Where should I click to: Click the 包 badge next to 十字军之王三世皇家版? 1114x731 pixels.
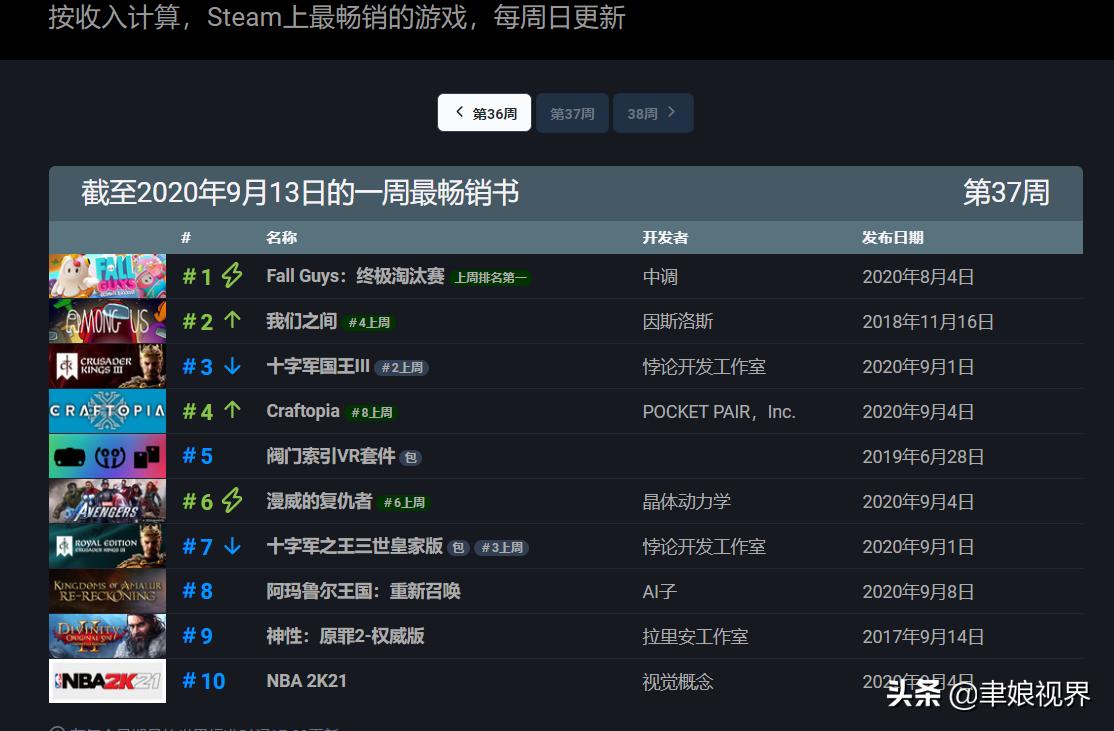(456, 547)
